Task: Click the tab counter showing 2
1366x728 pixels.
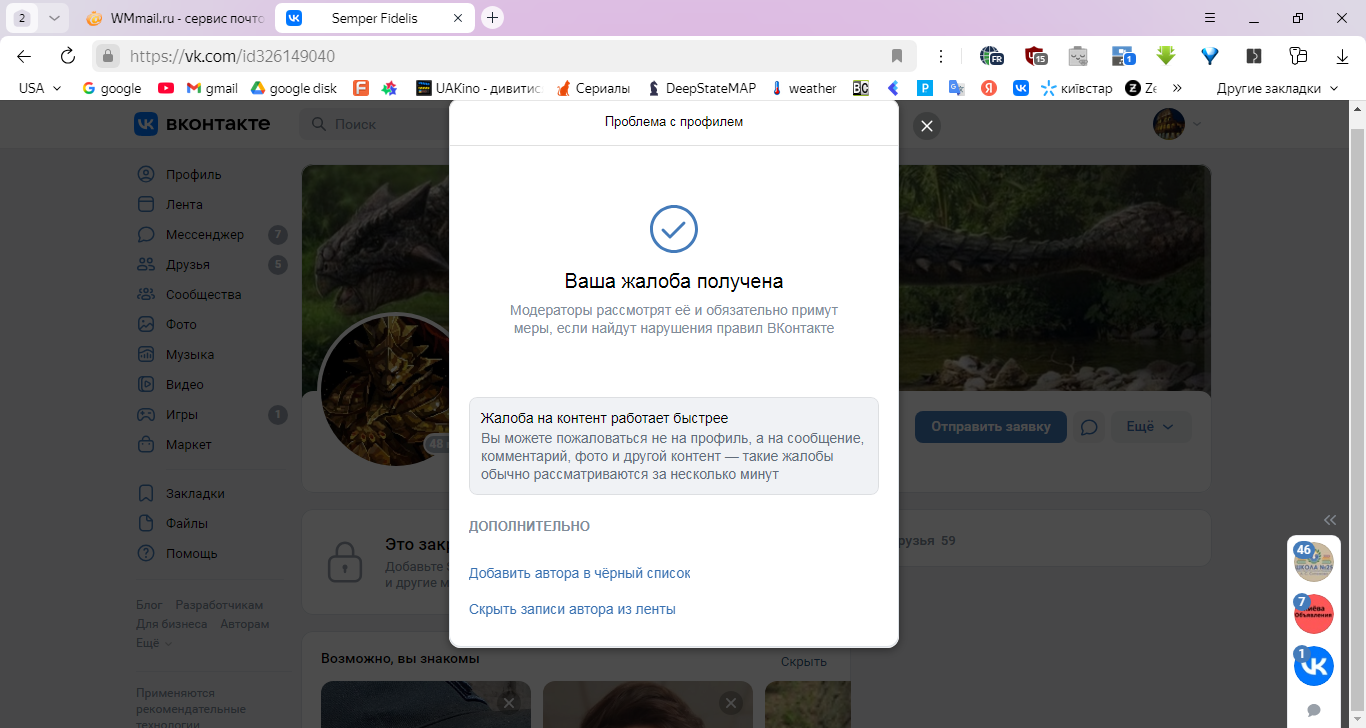Action: tap(21, 18)
